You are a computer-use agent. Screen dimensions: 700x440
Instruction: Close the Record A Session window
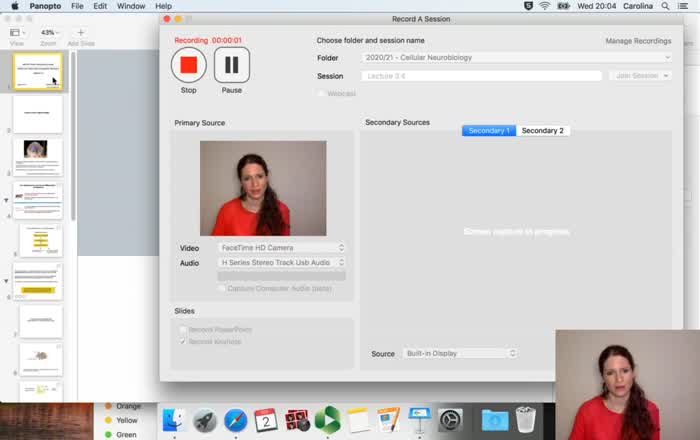point(167,19)
